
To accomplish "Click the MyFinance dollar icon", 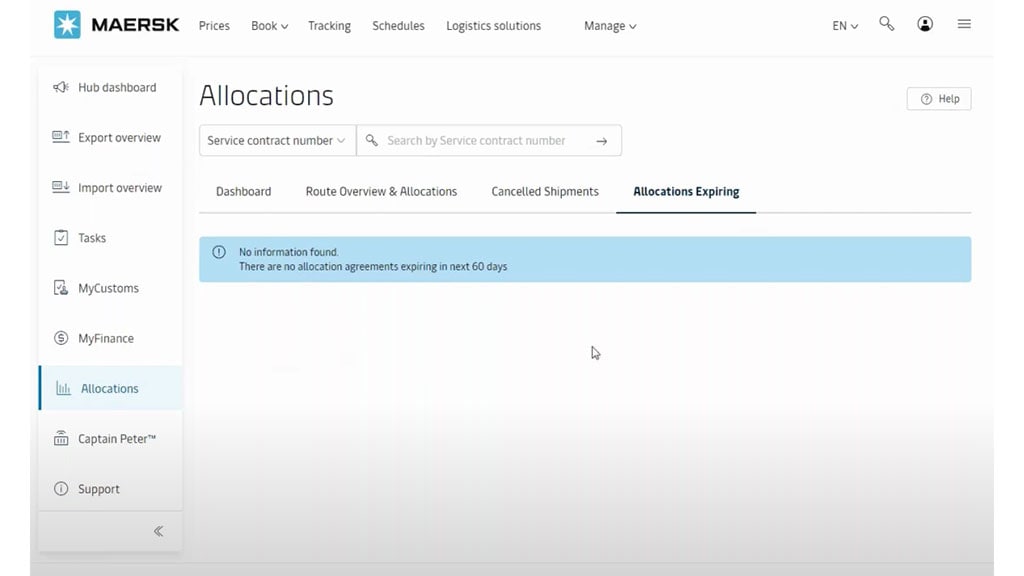I will (61, 338).
